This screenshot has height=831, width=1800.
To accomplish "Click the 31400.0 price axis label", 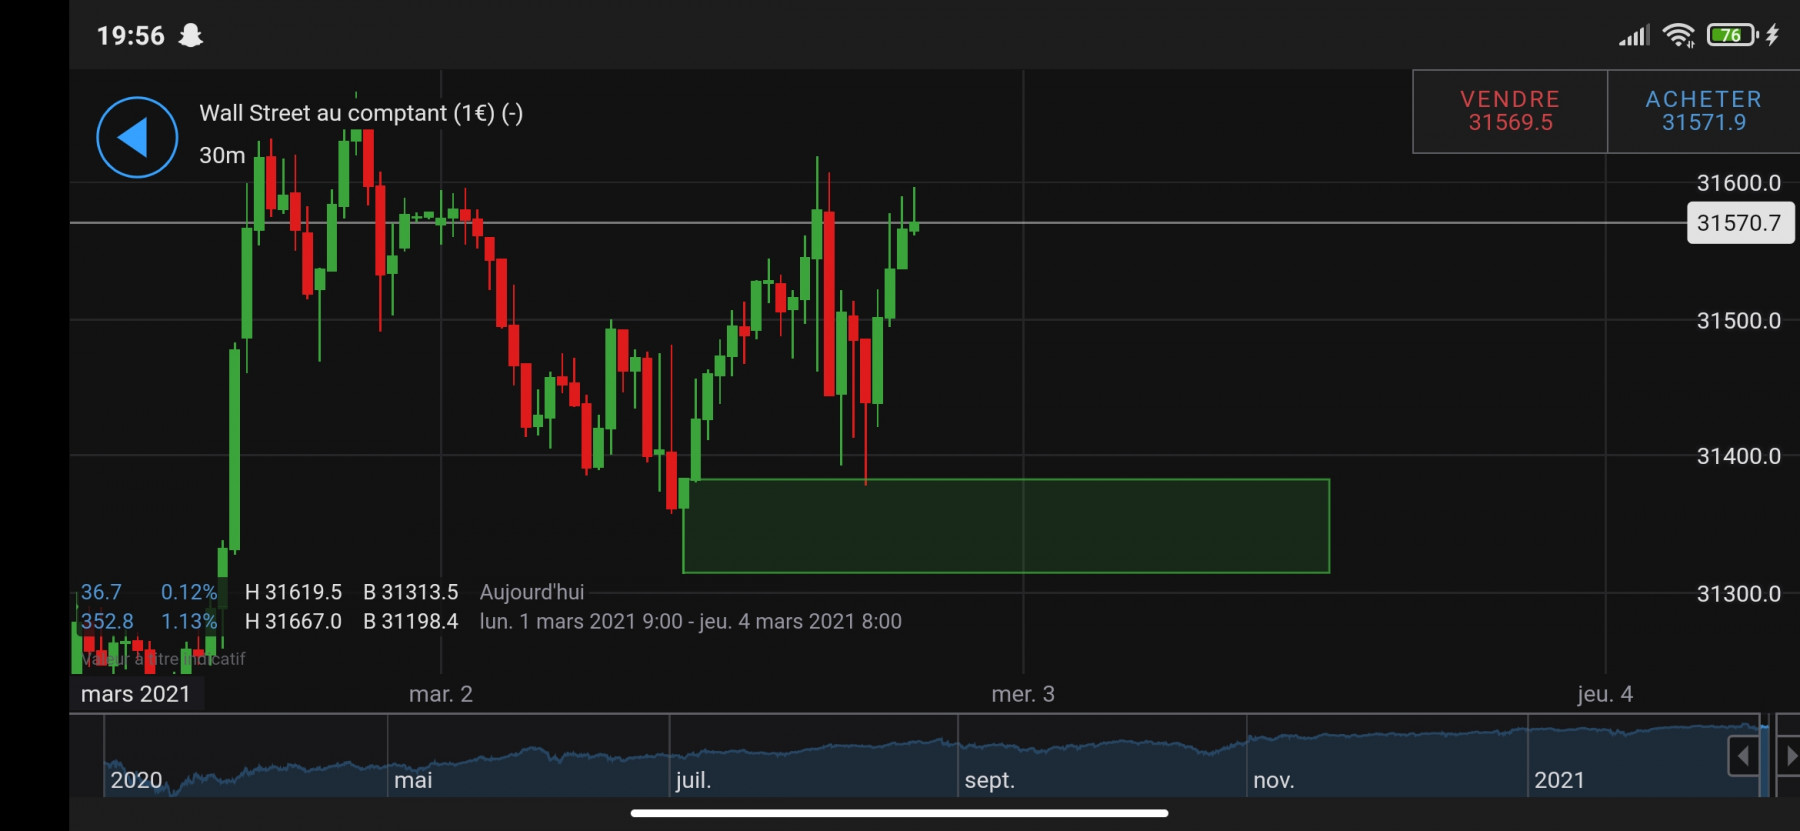I will [1739, 456].
